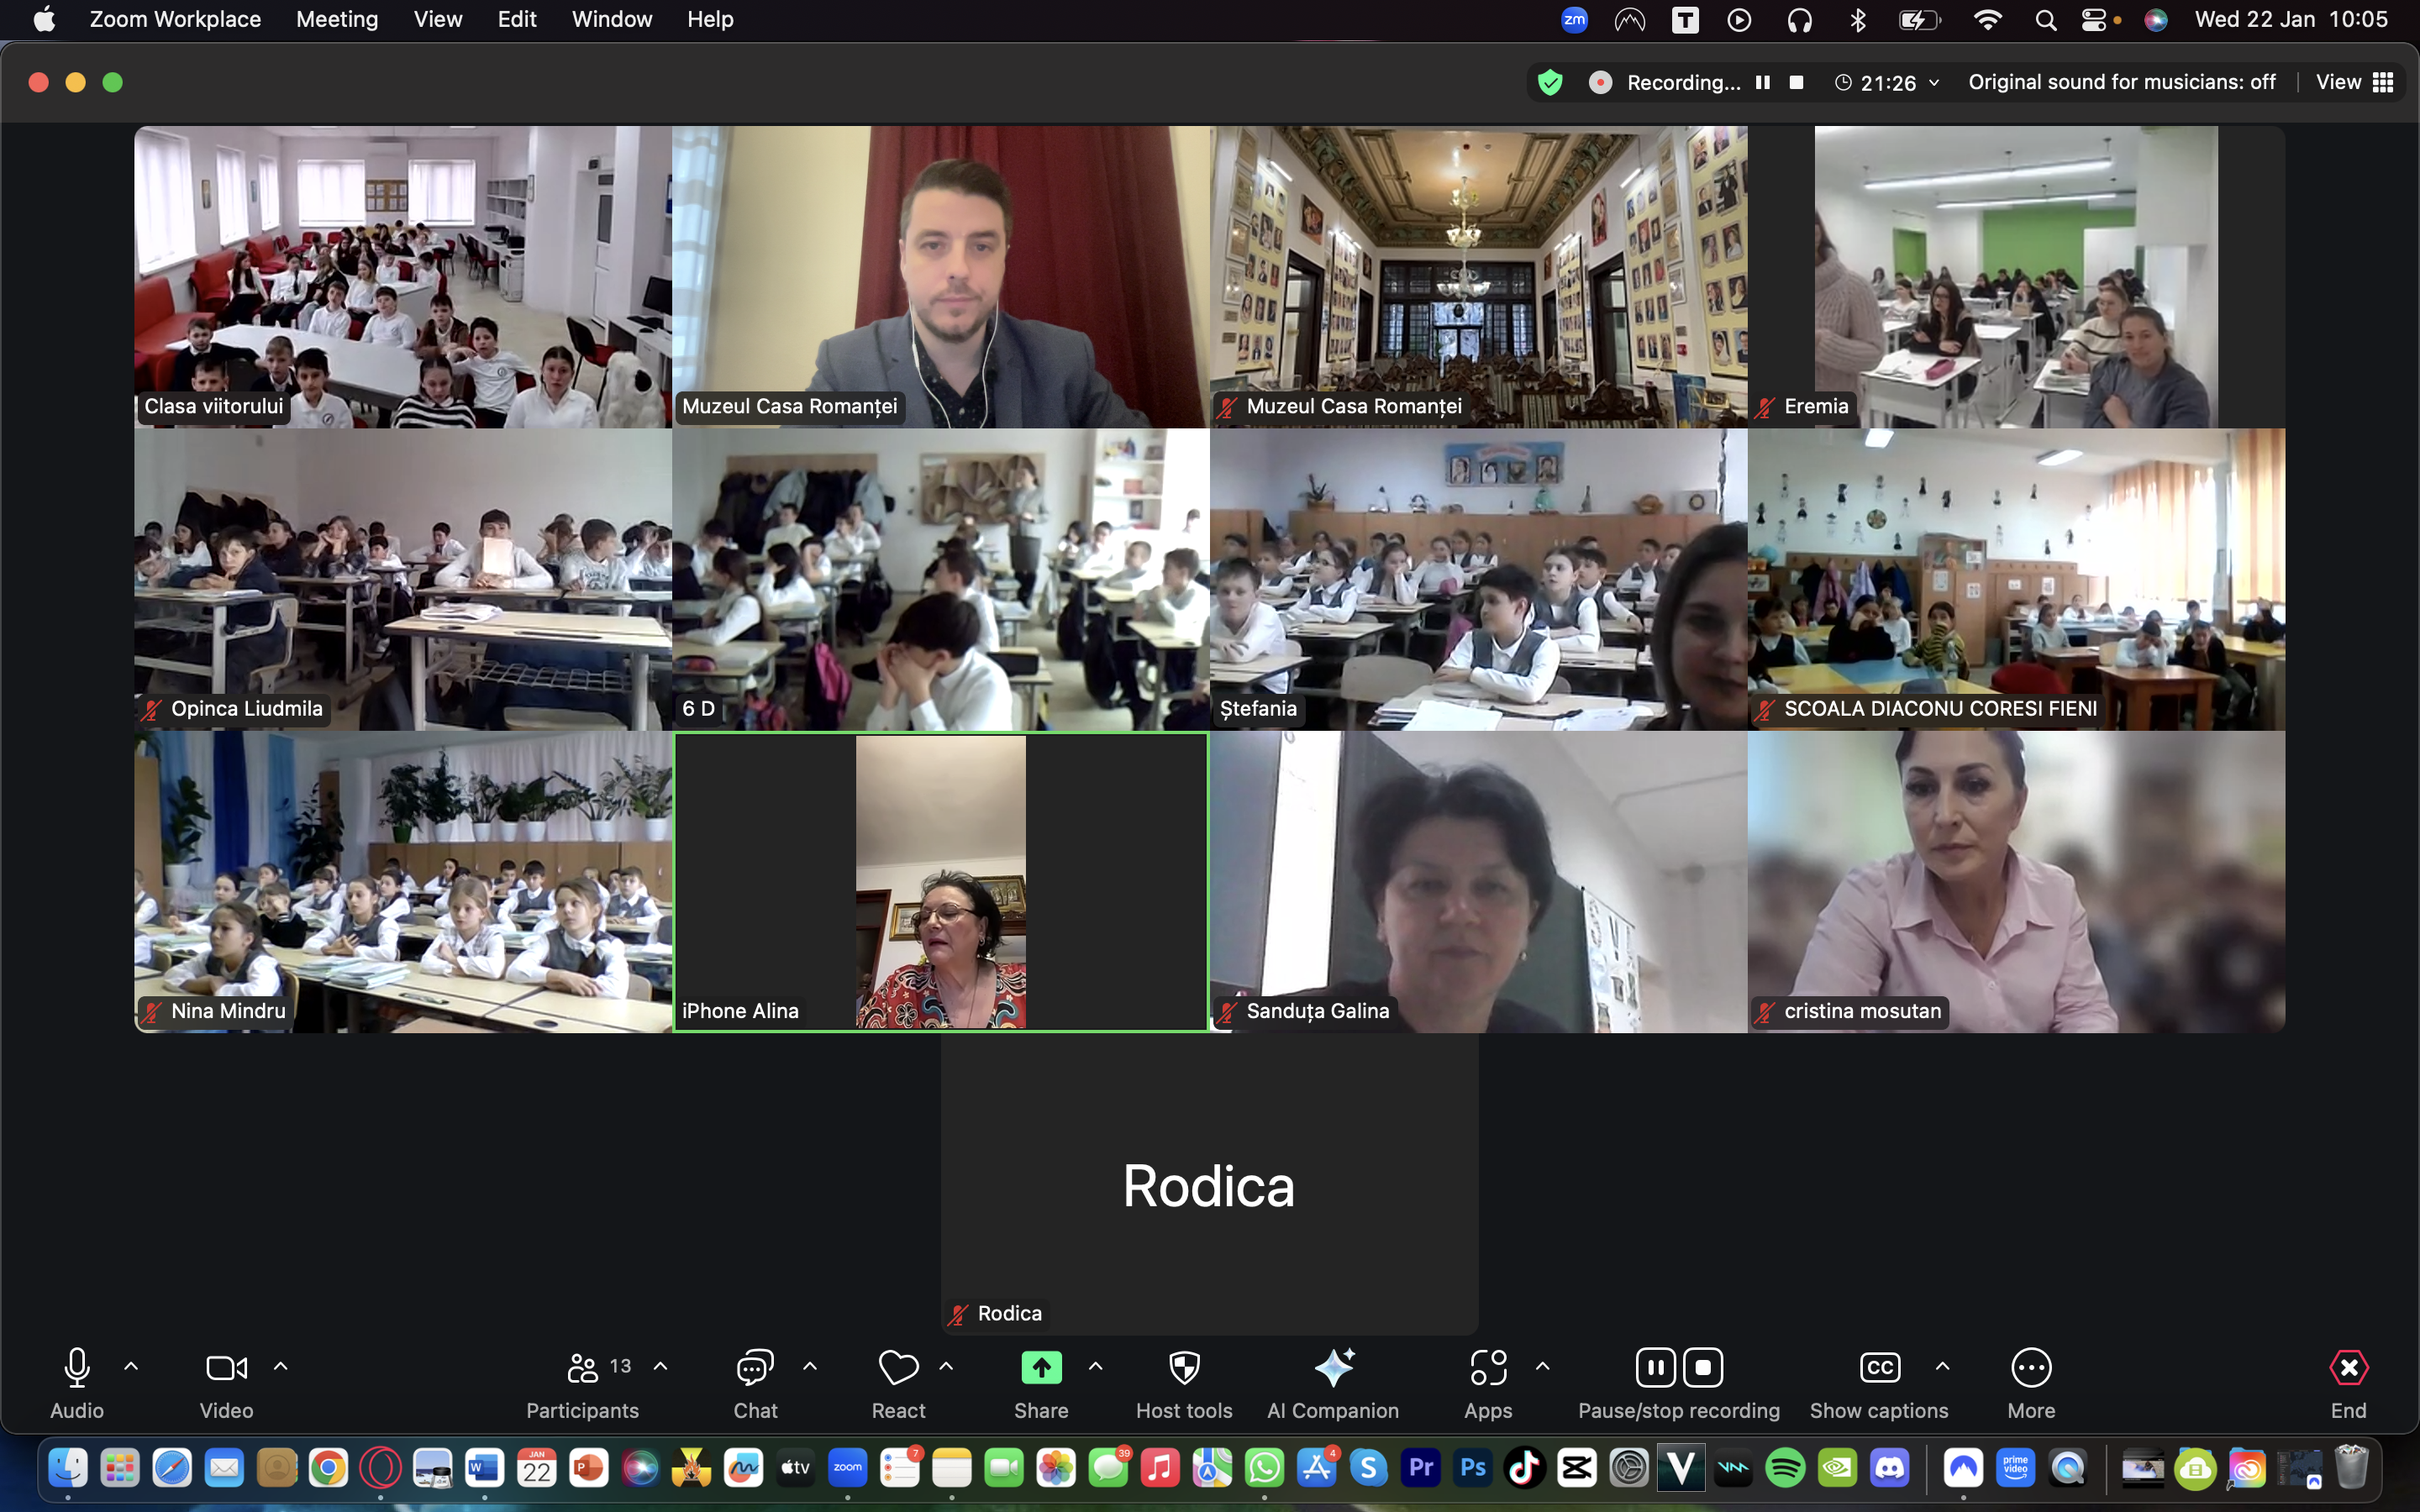Pause recording from the top bar
This screenshot has width=2420, height=1512.
[x=1763, y=82]
